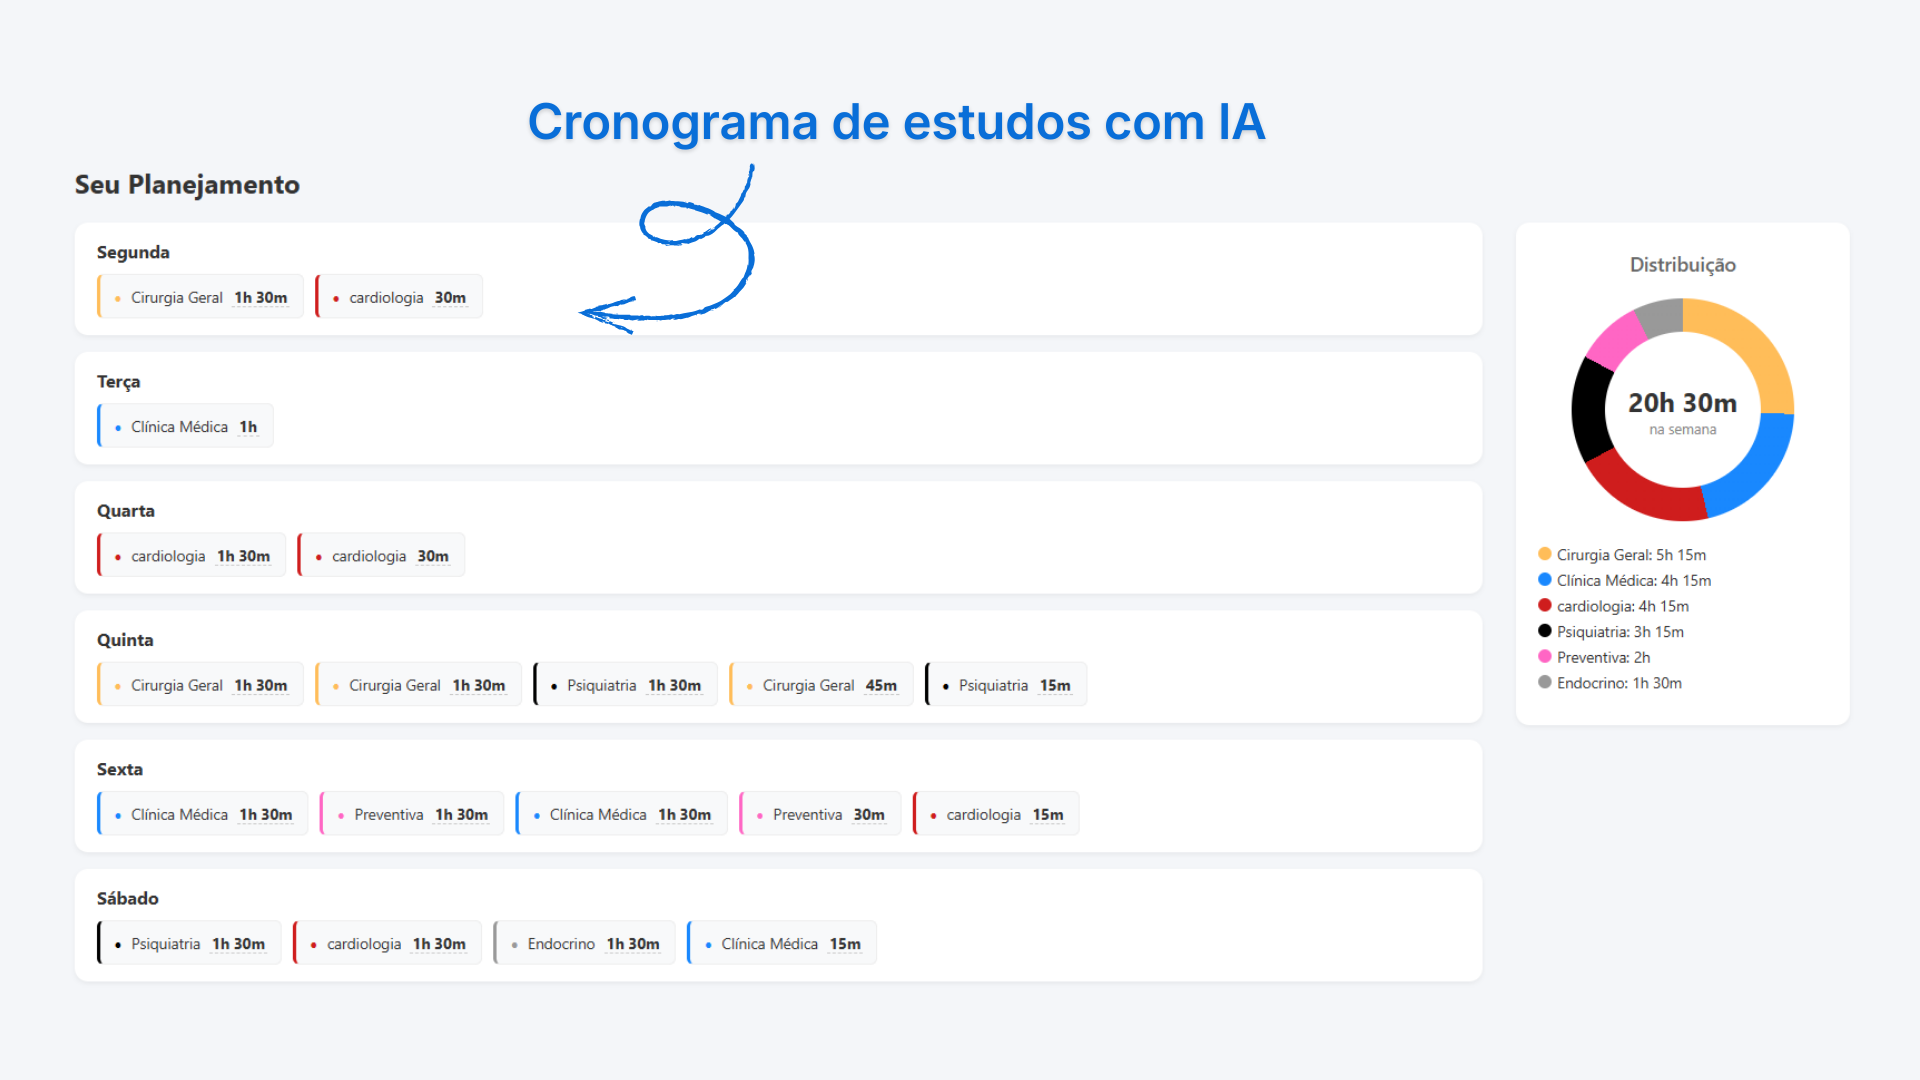Click the 20h 30m total in the chart center
This screenshot has width=1920, height=1080.
pyautogui.click(x=1681, y=404)
